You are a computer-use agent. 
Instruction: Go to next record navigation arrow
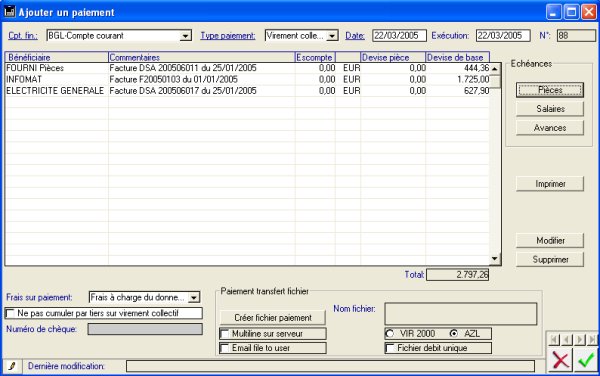580,339
